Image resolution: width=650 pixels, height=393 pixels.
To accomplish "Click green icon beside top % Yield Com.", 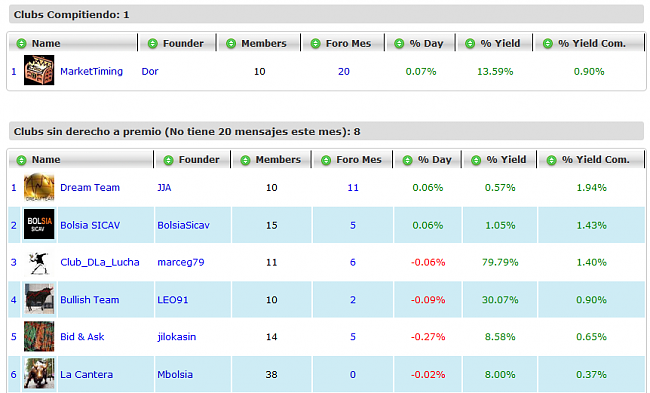I will pyautogui.click(x=548, y=44).
